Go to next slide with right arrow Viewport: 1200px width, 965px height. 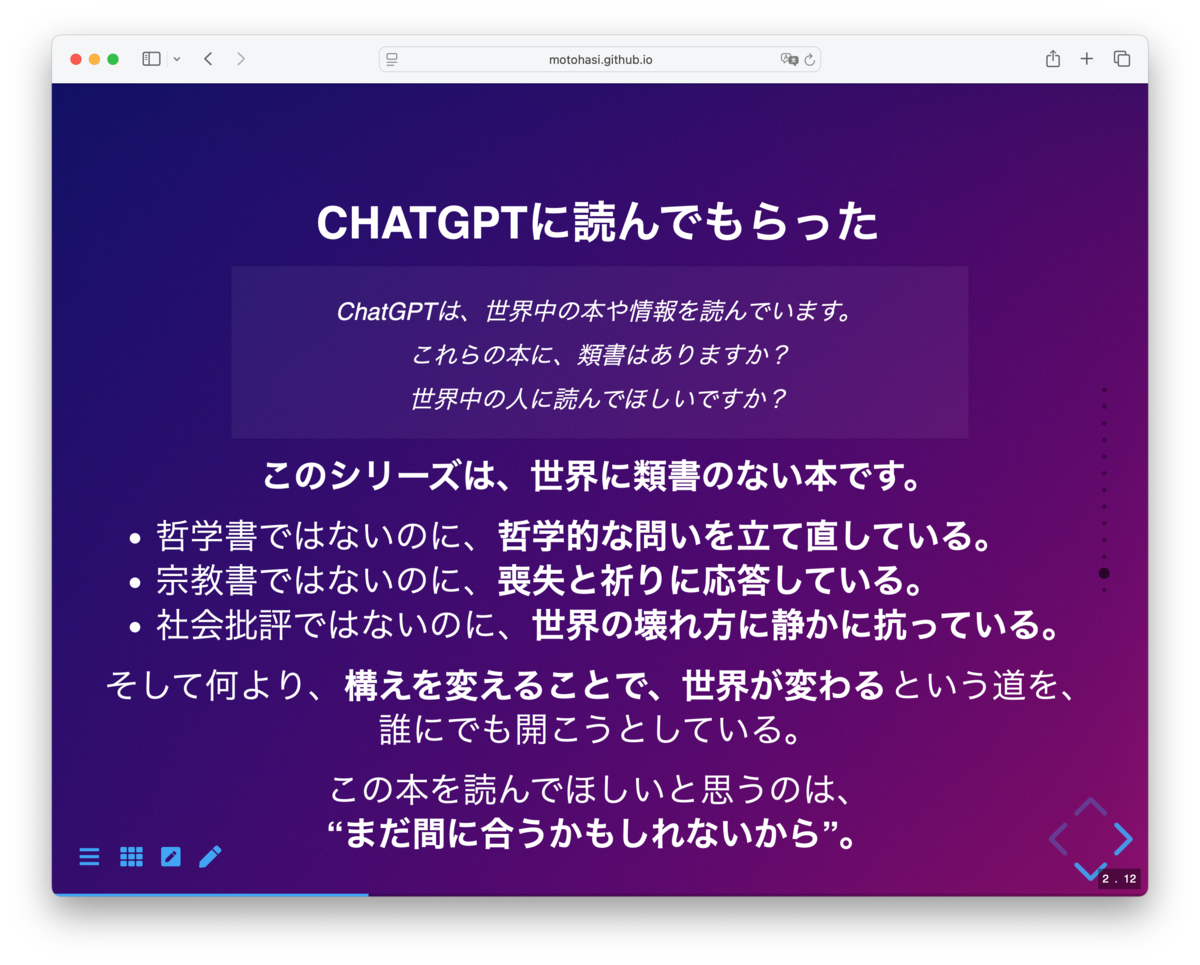(x=1123, y=838)
